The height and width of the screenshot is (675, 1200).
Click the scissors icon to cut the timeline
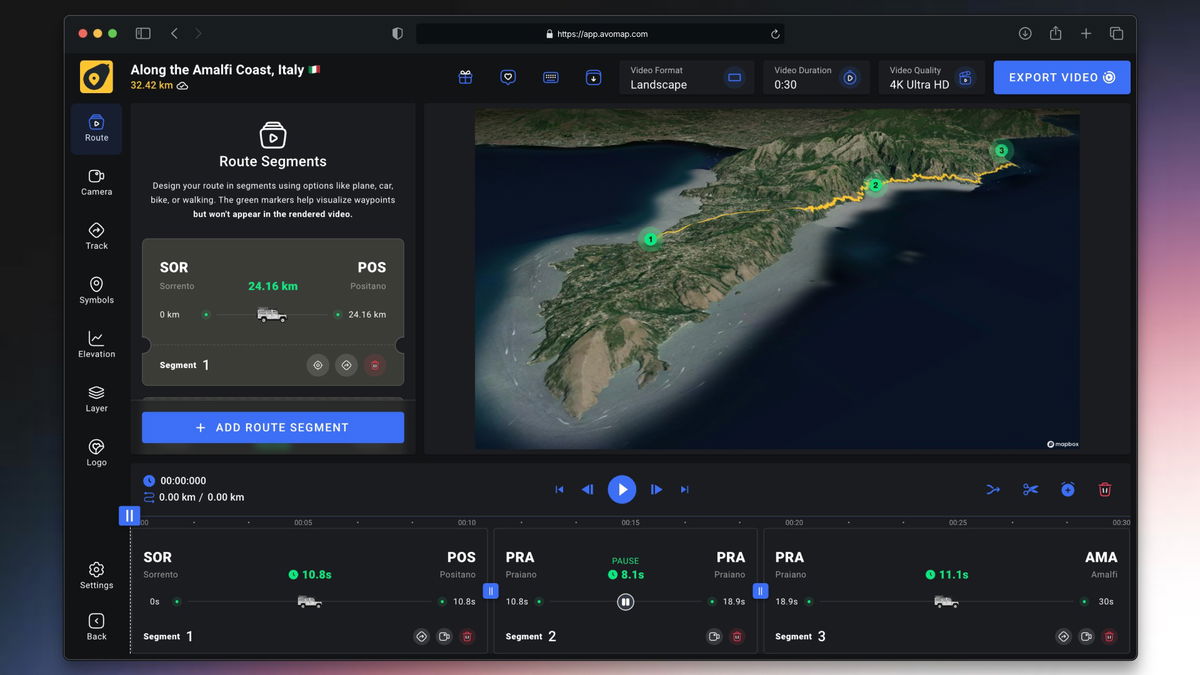click(x=1030, y=489)
